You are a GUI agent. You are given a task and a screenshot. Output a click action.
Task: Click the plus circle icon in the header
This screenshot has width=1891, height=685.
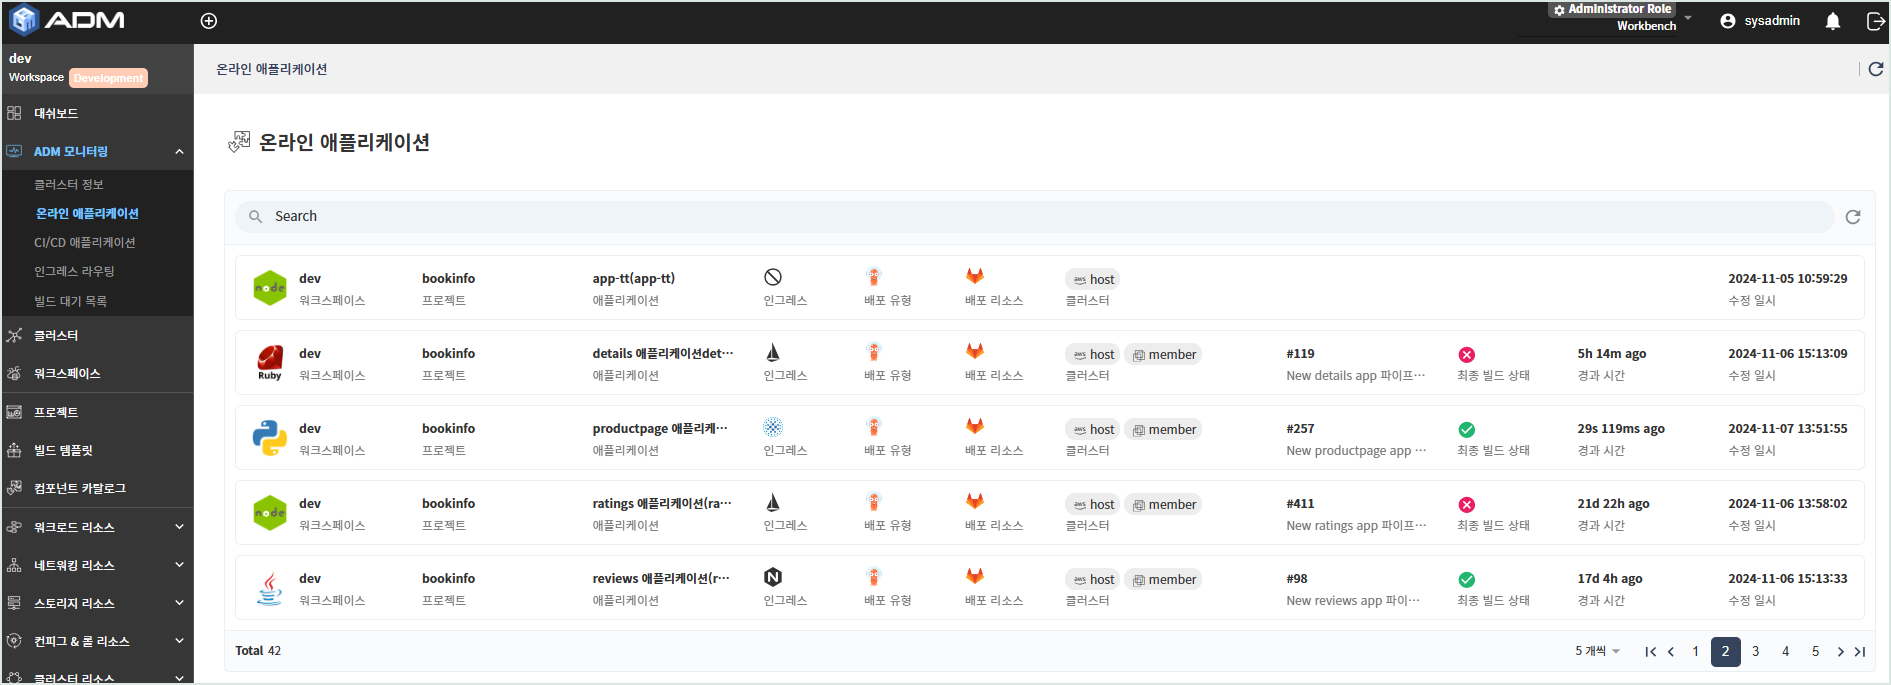coord(209,21)
